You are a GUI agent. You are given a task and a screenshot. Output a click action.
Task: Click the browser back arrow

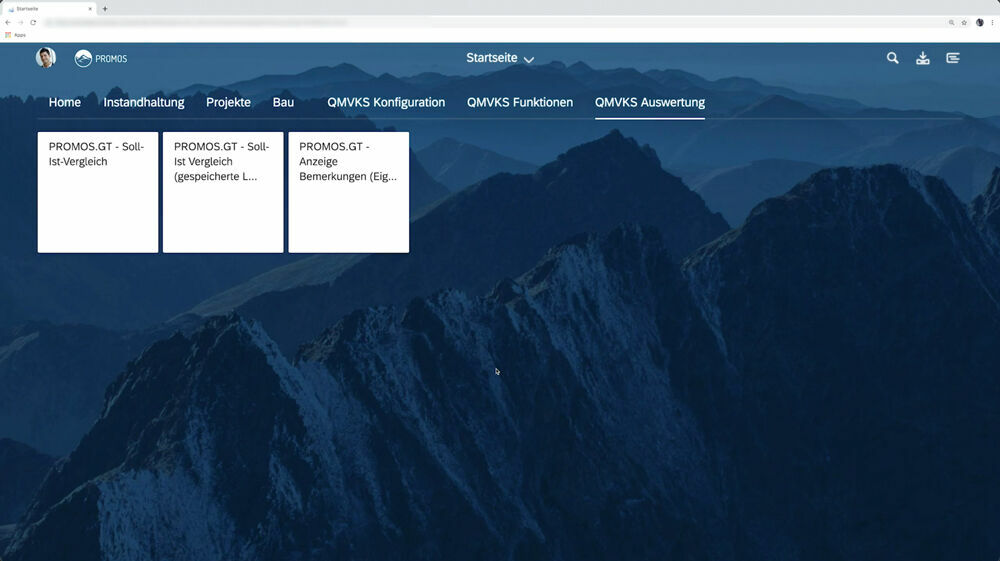(8, 22)
